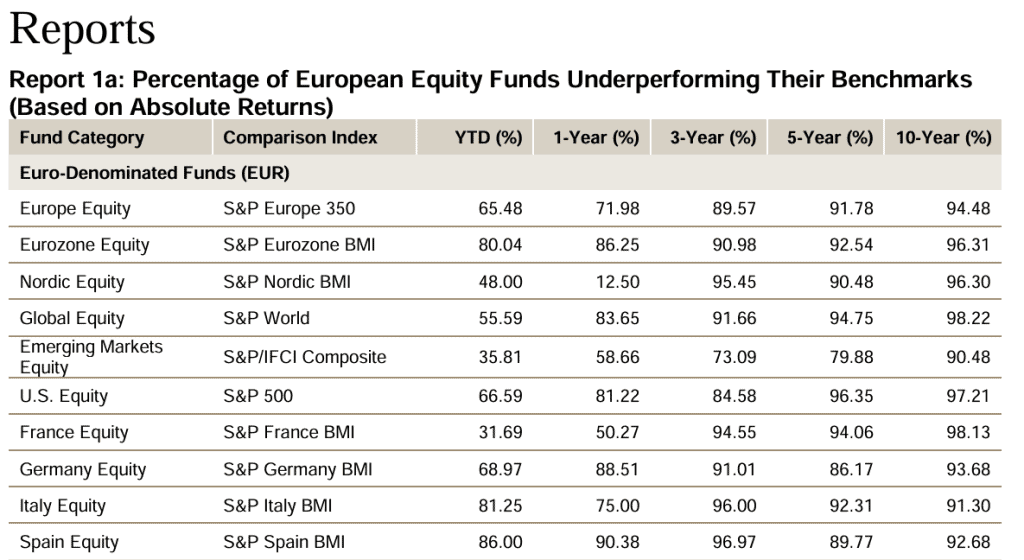Click the 1-Year (%) column header
The width and height of the screenshot is (1024, 560).
point(596,138)
